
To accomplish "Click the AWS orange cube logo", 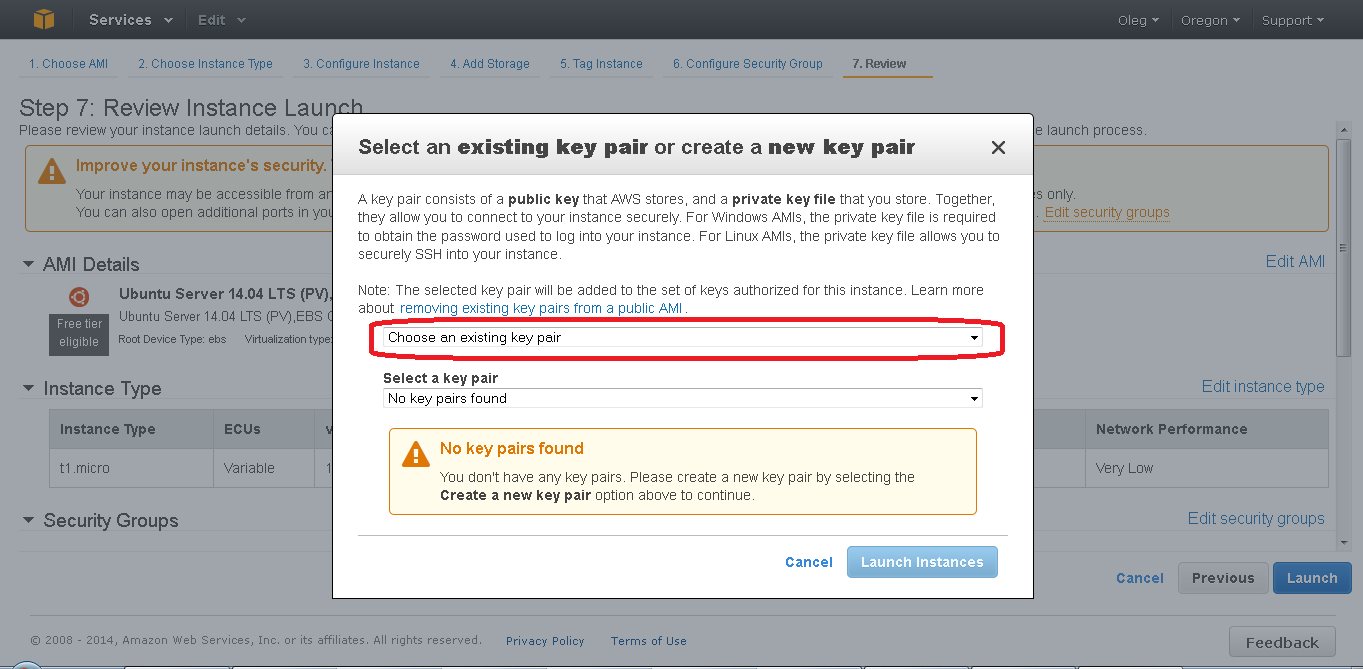I will coord(44,19).
